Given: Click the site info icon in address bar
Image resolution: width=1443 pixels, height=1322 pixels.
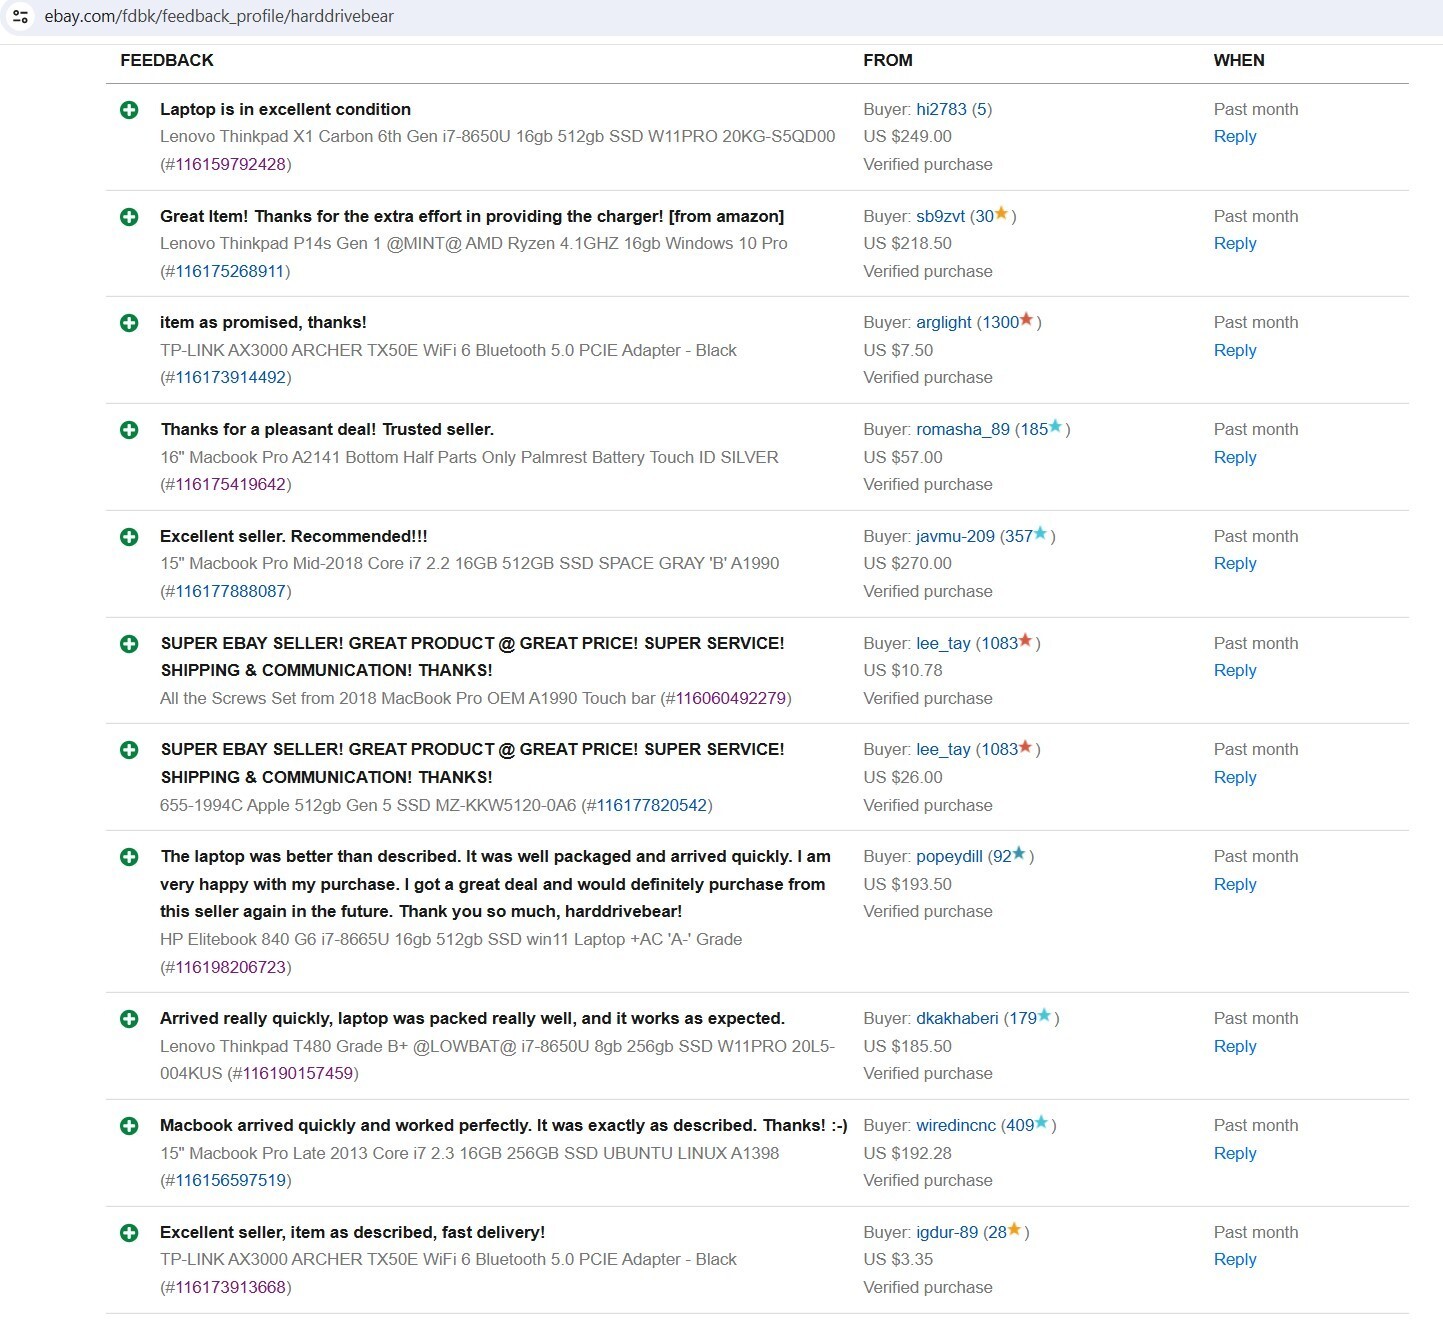Looking at the screenshot, I should 20,16.
